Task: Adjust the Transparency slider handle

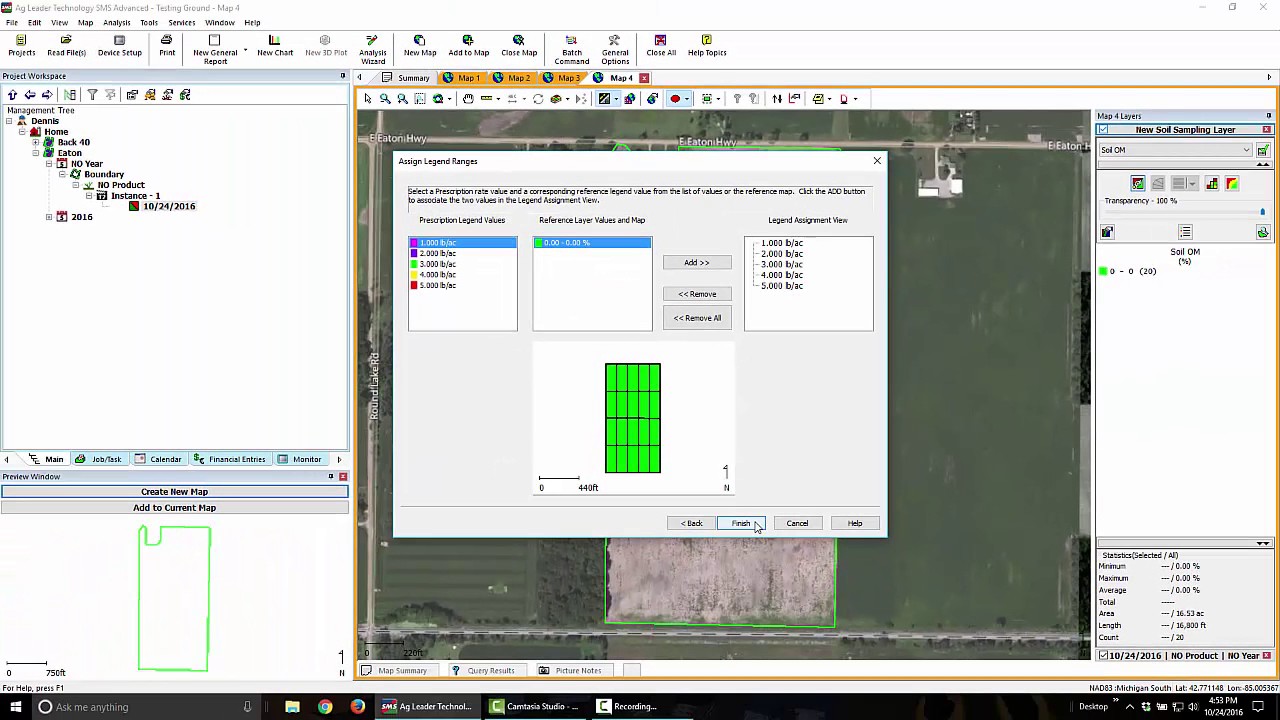Action: (x=1262, y=212)
